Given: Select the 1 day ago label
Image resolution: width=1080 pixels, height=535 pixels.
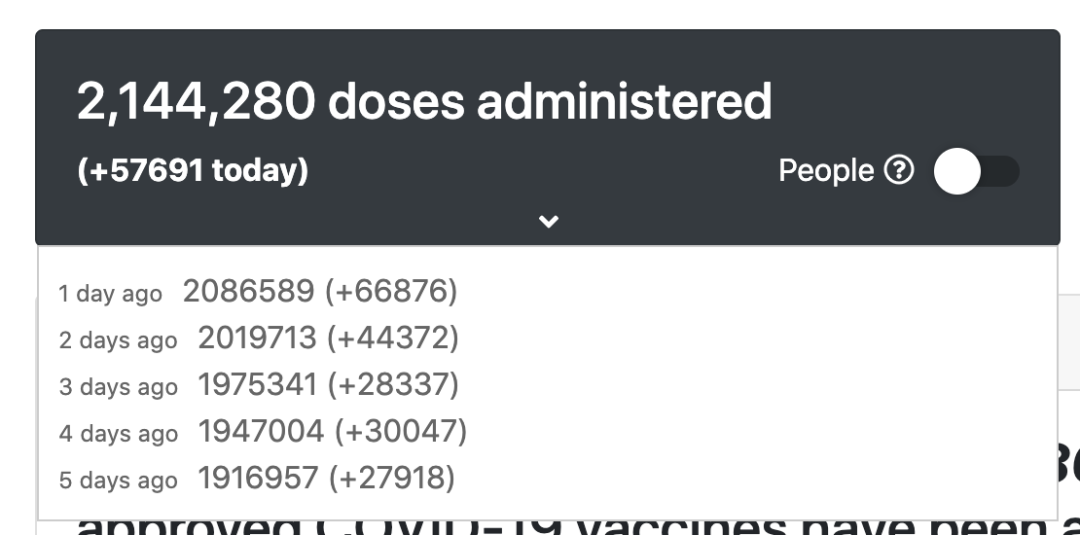Looking at the screenshot, I should (x=110, y=293).
